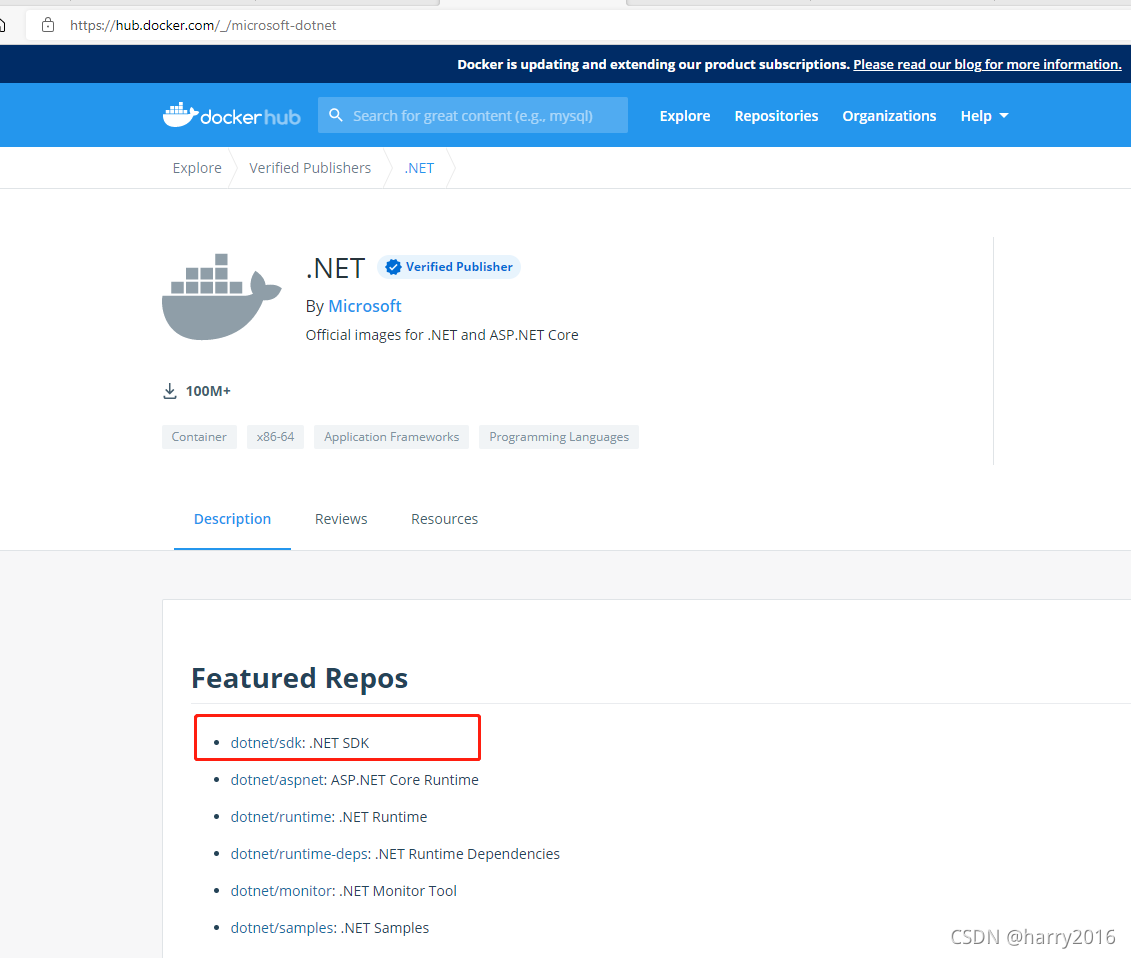The height and width of the screenshot is (958, 1131).
Task: Click the search magnifier icon
Action: coord(335,115)
